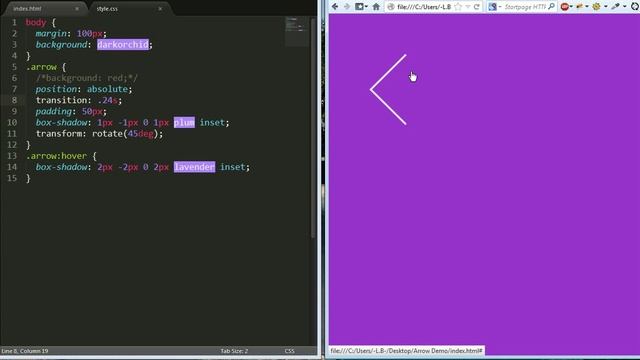640x360 pixels.
Task: Click the minimap in the editor
Action: 297,31
